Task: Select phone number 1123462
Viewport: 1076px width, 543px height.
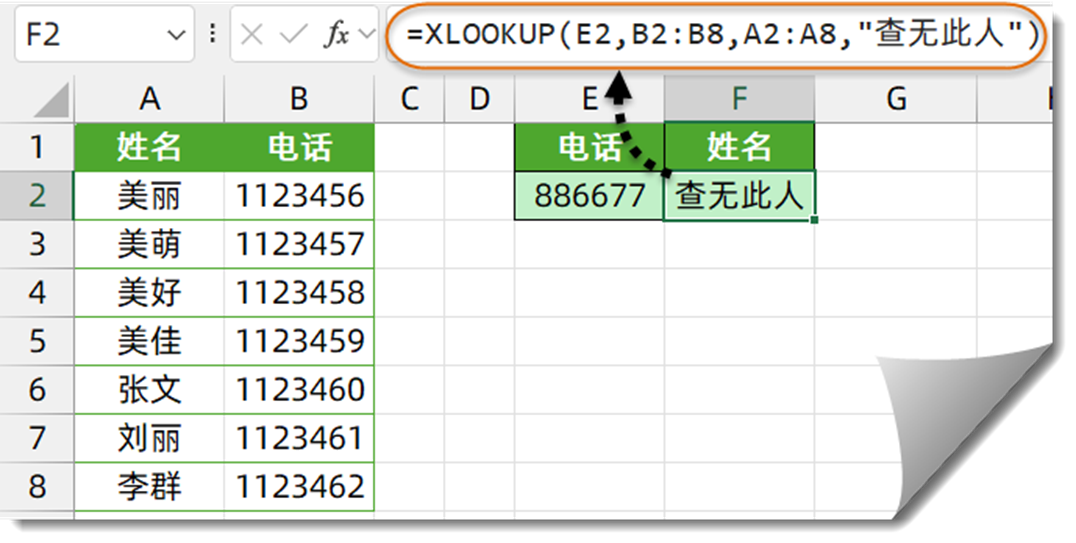Action: coord(299,487)
